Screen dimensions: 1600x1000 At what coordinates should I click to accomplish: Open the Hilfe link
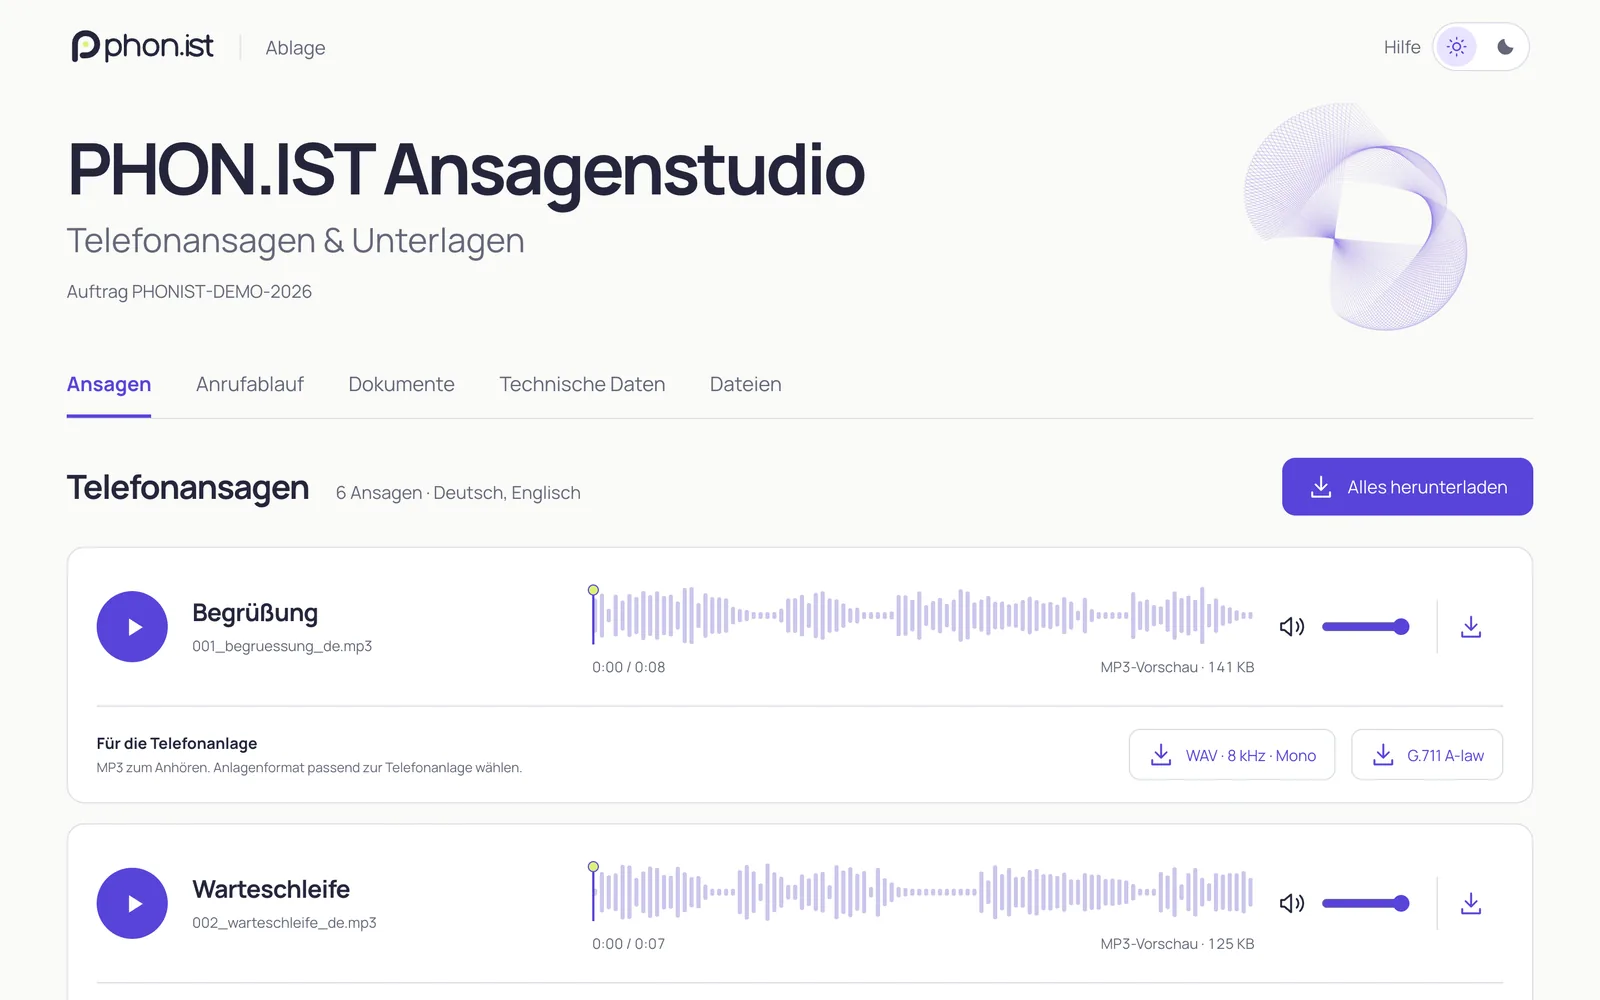click(1402, 47)
